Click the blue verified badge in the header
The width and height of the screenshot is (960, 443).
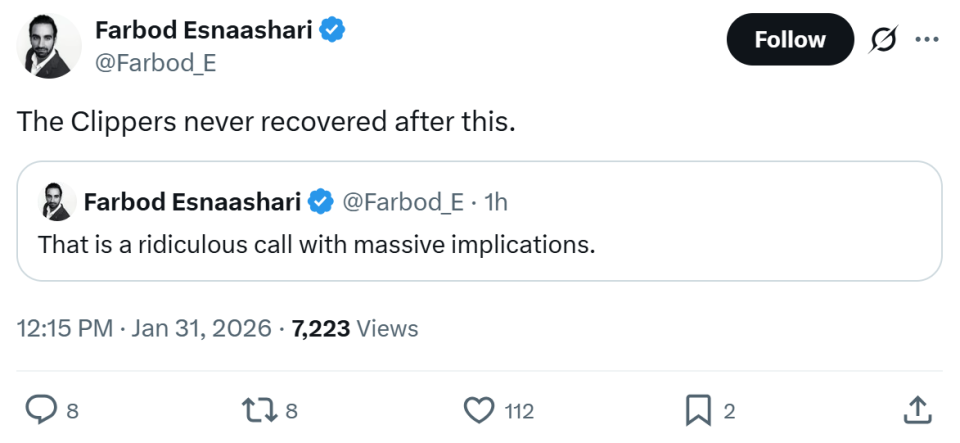pyautogui.click(x=333, y=31)
